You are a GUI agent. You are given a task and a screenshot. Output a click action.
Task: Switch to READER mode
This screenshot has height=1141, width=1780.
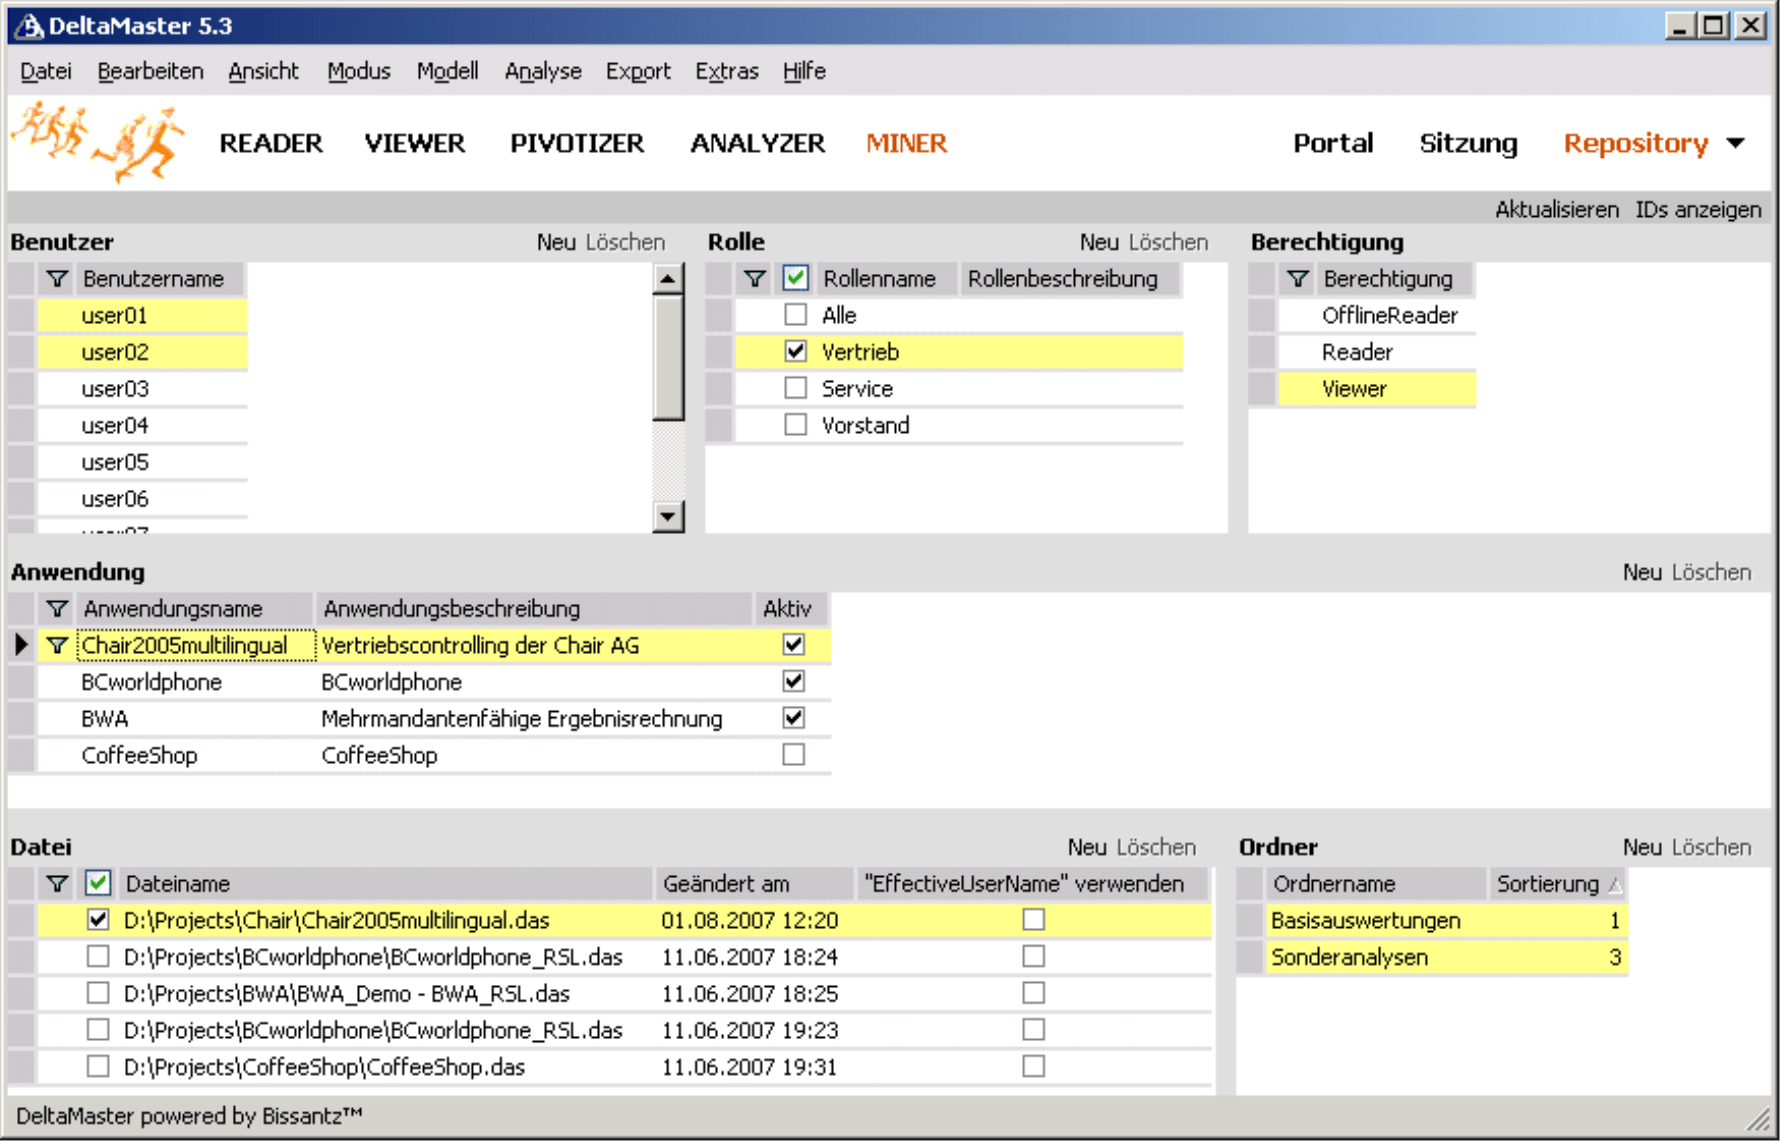click(x=271, y=144)
